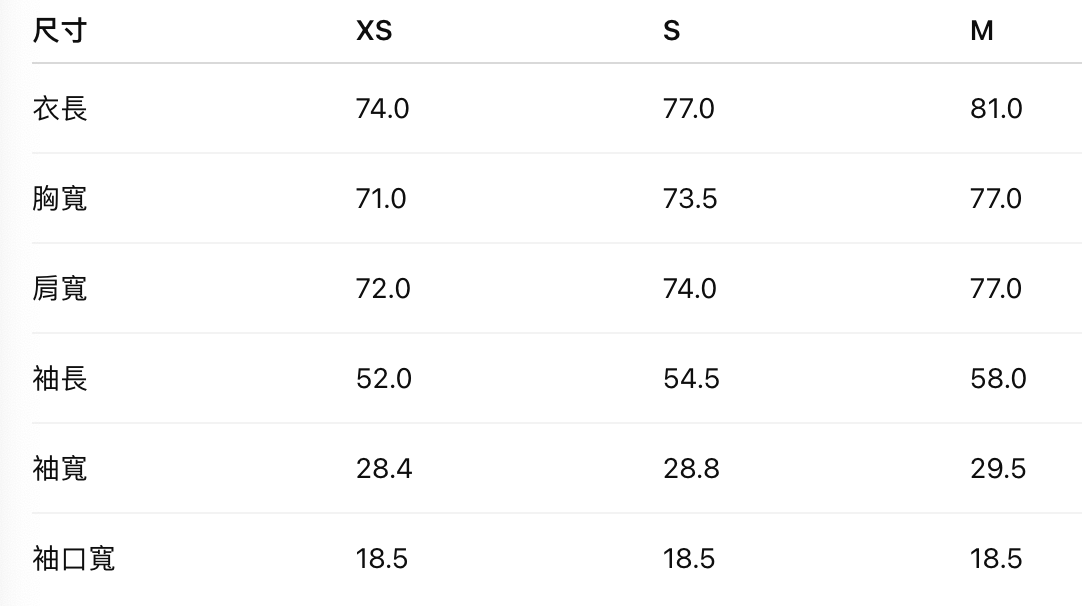Select the M size column header
This screenshot has height=606, width=1082.
tap(981, 31)
